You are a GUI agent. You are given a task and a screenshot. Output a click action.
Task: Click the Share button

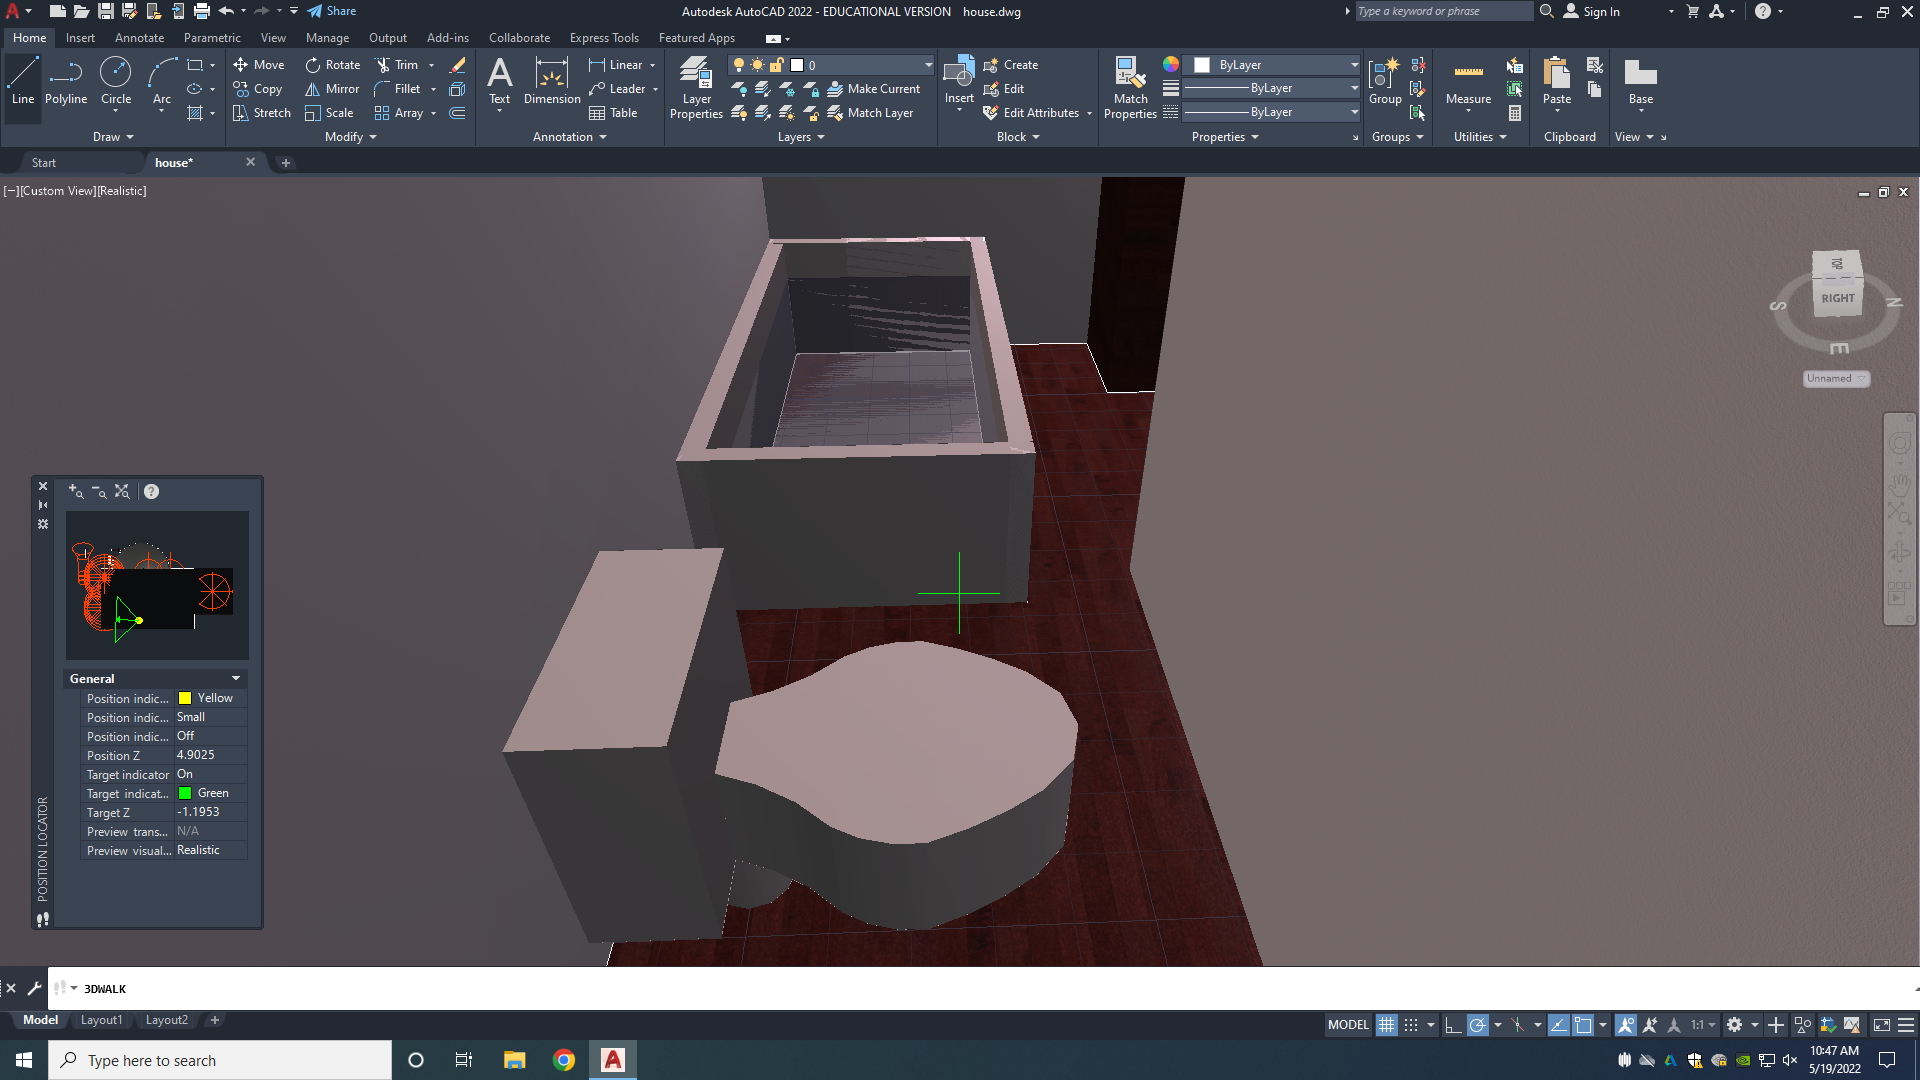(x=331, y=11)
